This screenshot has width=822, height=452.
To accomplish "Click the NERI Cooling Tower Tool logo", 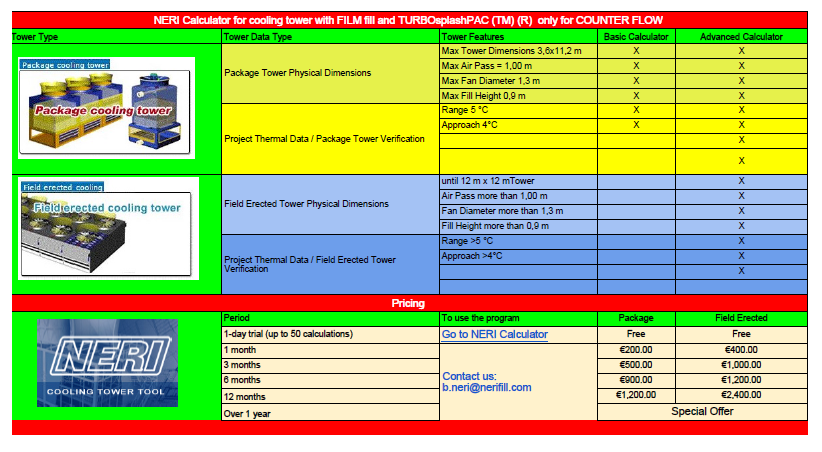I will 107,363.
